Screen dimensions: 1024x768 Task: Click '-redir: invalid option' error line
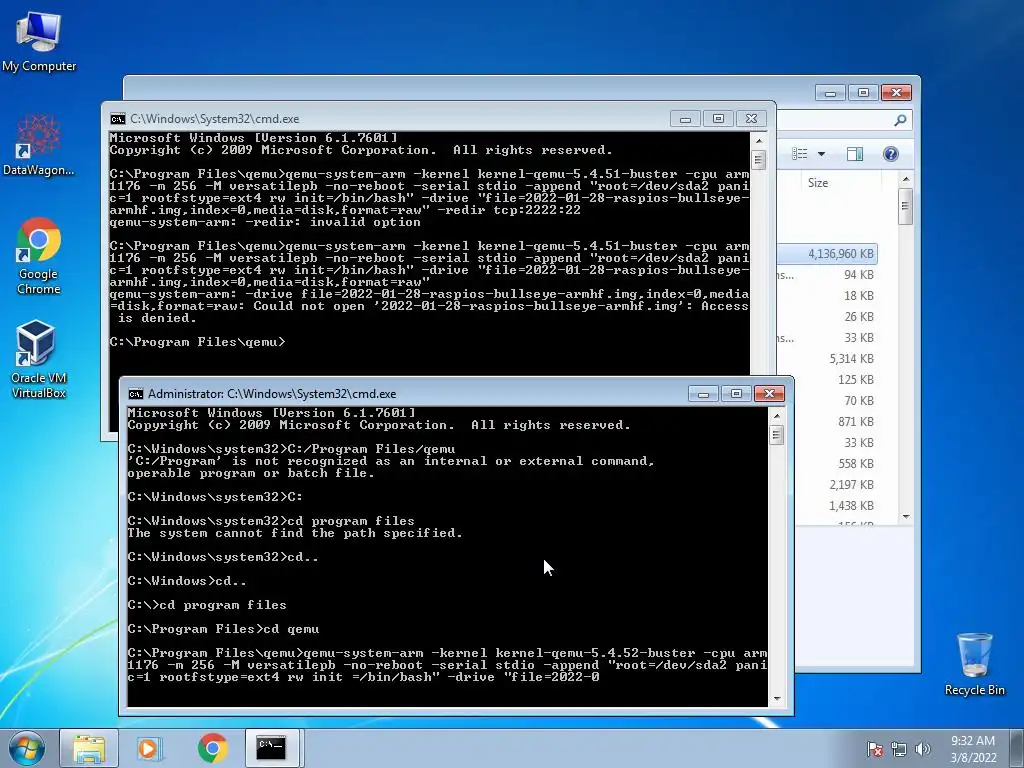tap(265, 222)
